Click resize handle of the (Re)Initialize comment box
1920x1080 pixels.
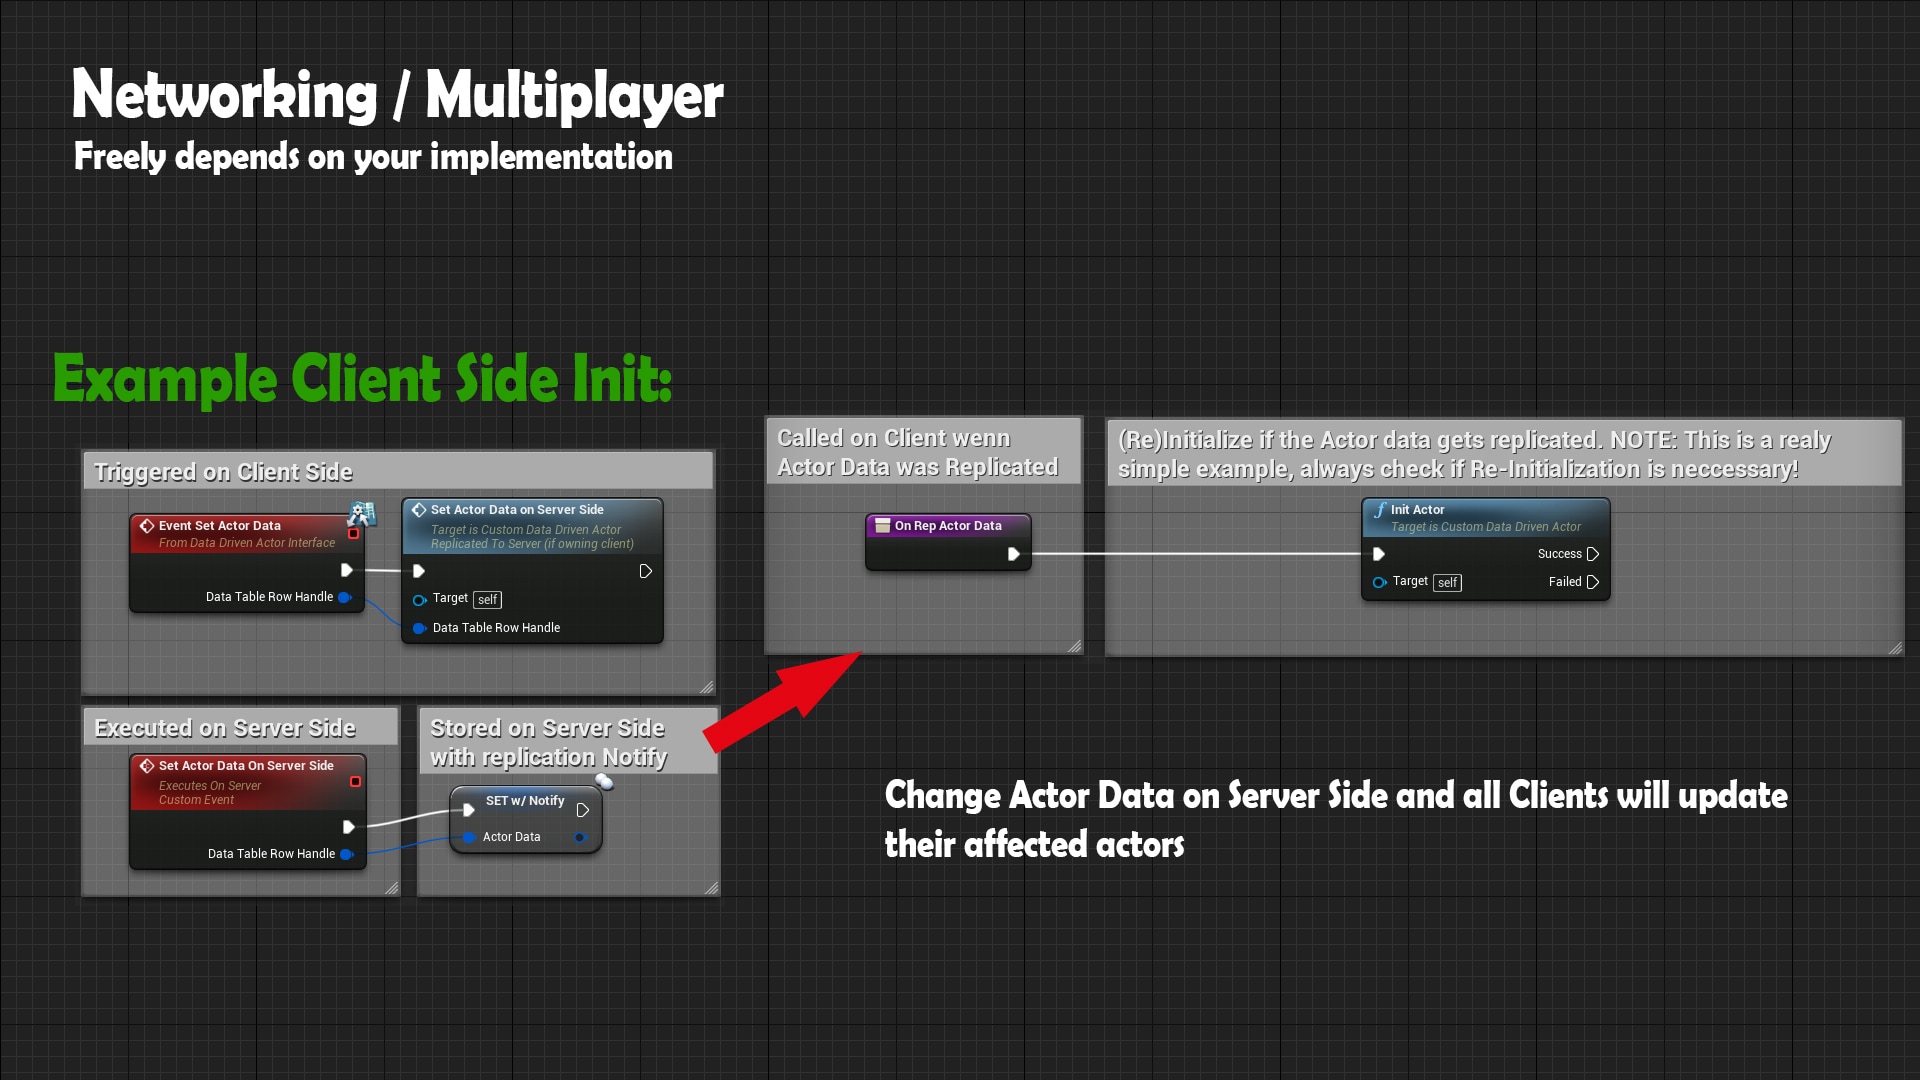(1894, 648)
